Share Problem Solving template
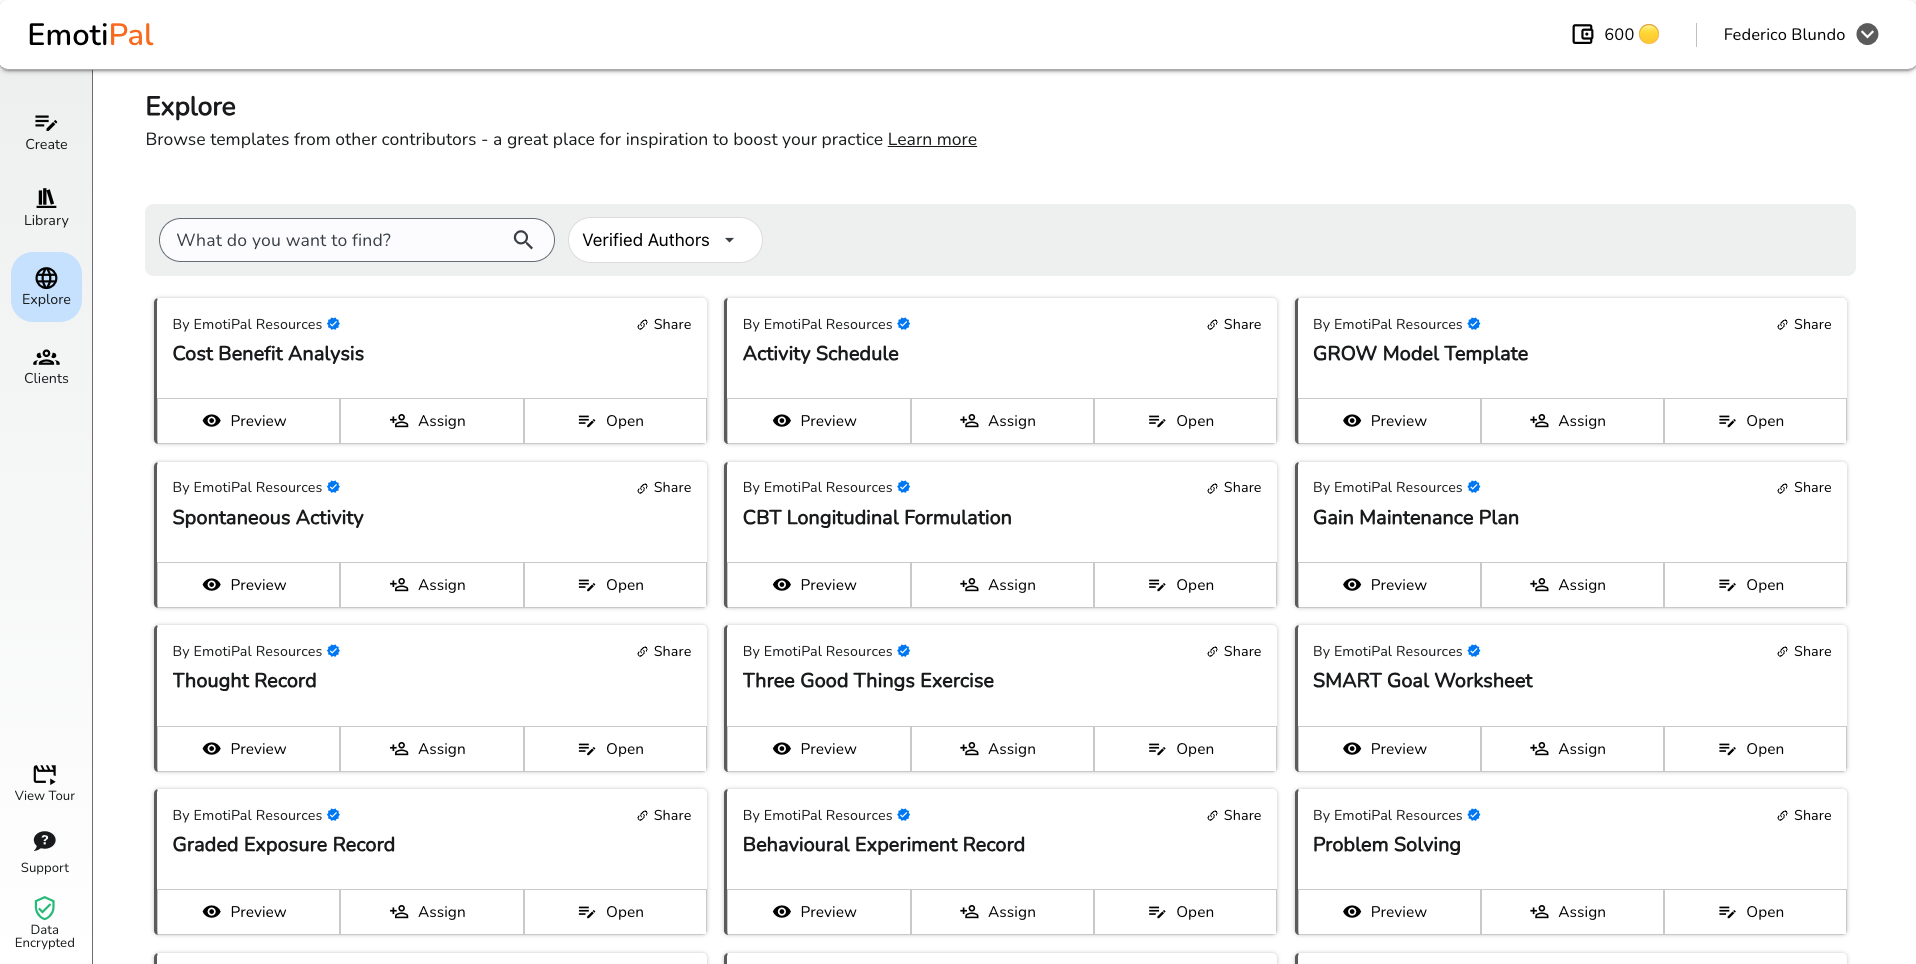The width and height of the screenshot is (1916, 964). (x=1804, y=815)
